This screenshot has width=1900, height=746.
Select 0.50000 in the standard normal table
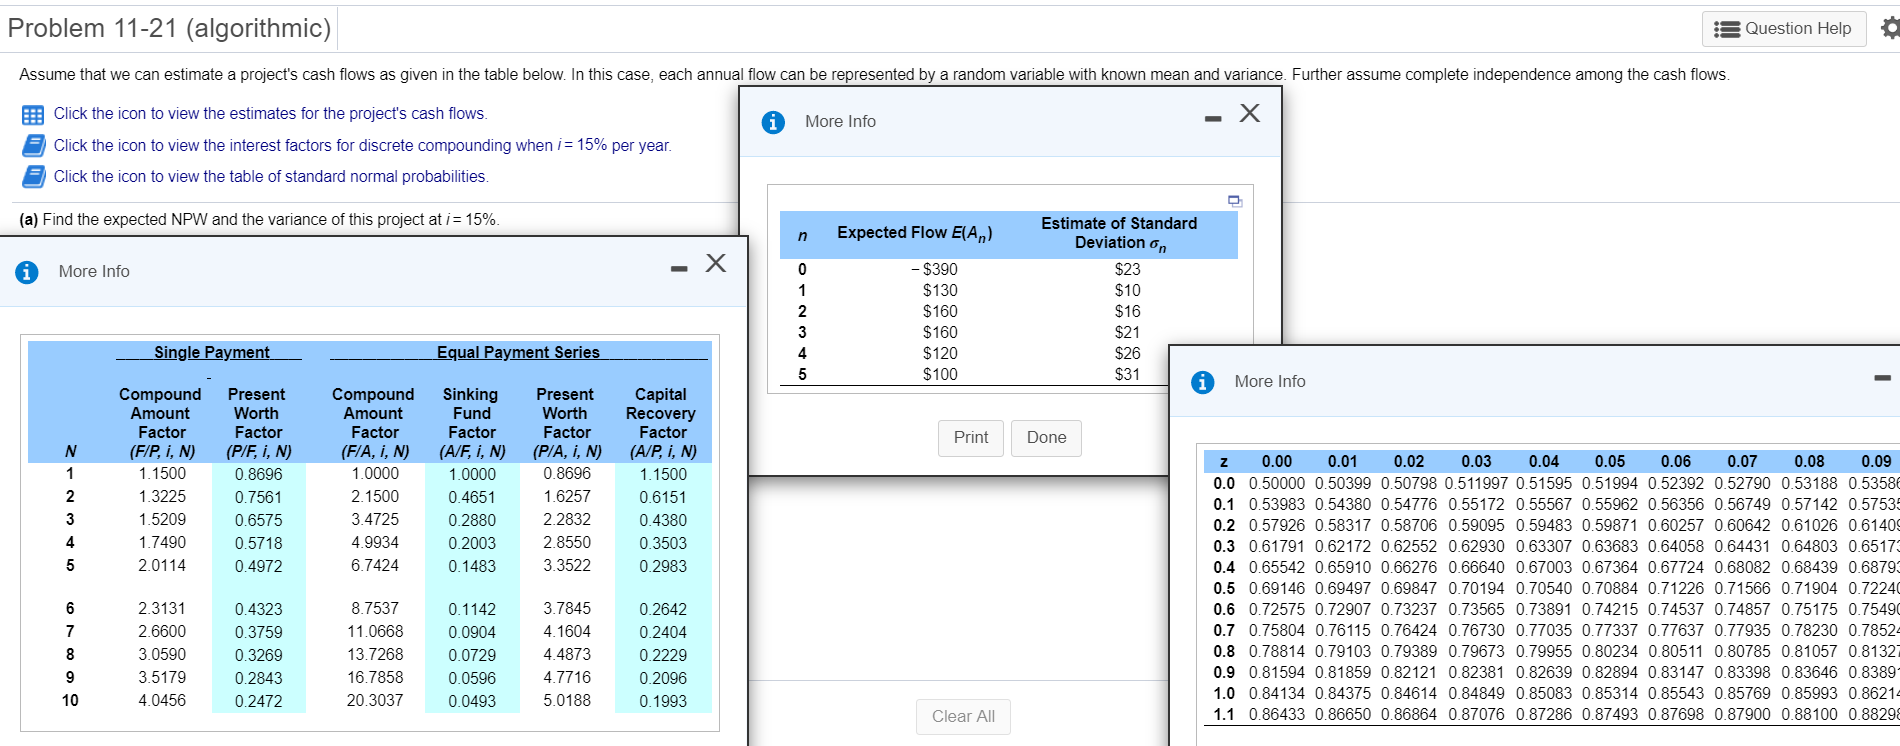point(1277,484)
